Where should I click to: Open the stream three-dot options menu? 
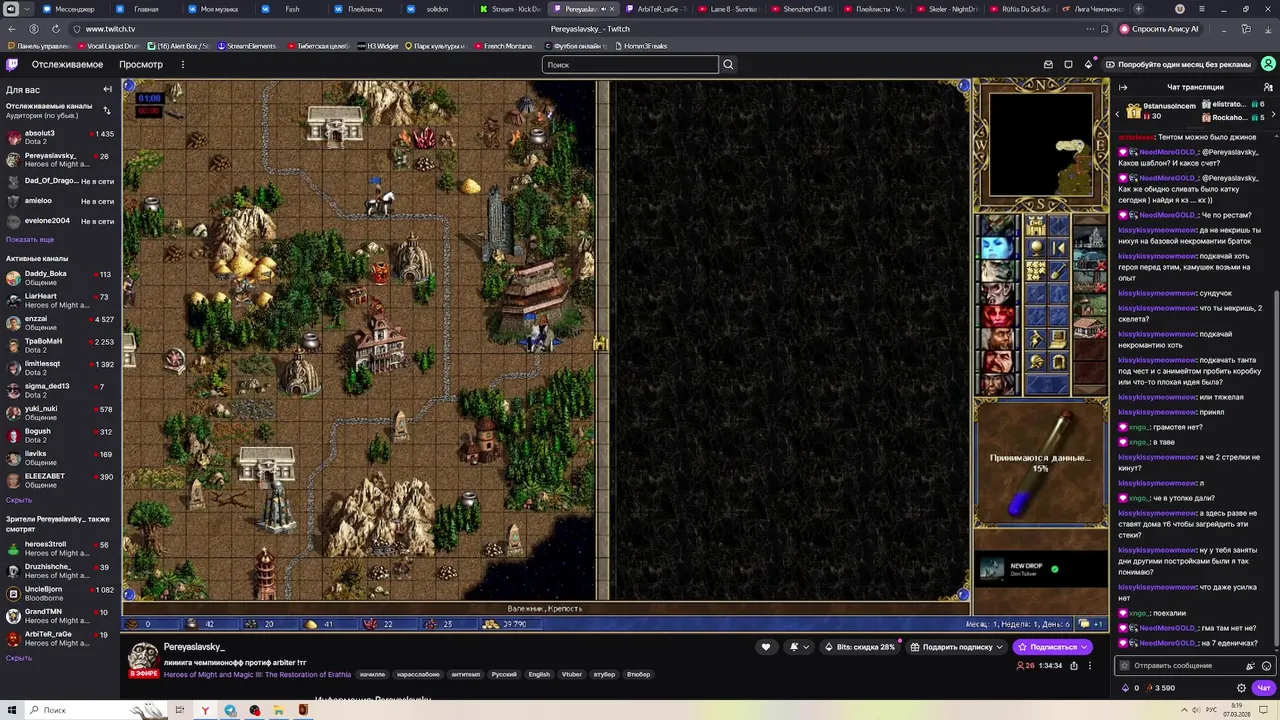pos(1090,665)
